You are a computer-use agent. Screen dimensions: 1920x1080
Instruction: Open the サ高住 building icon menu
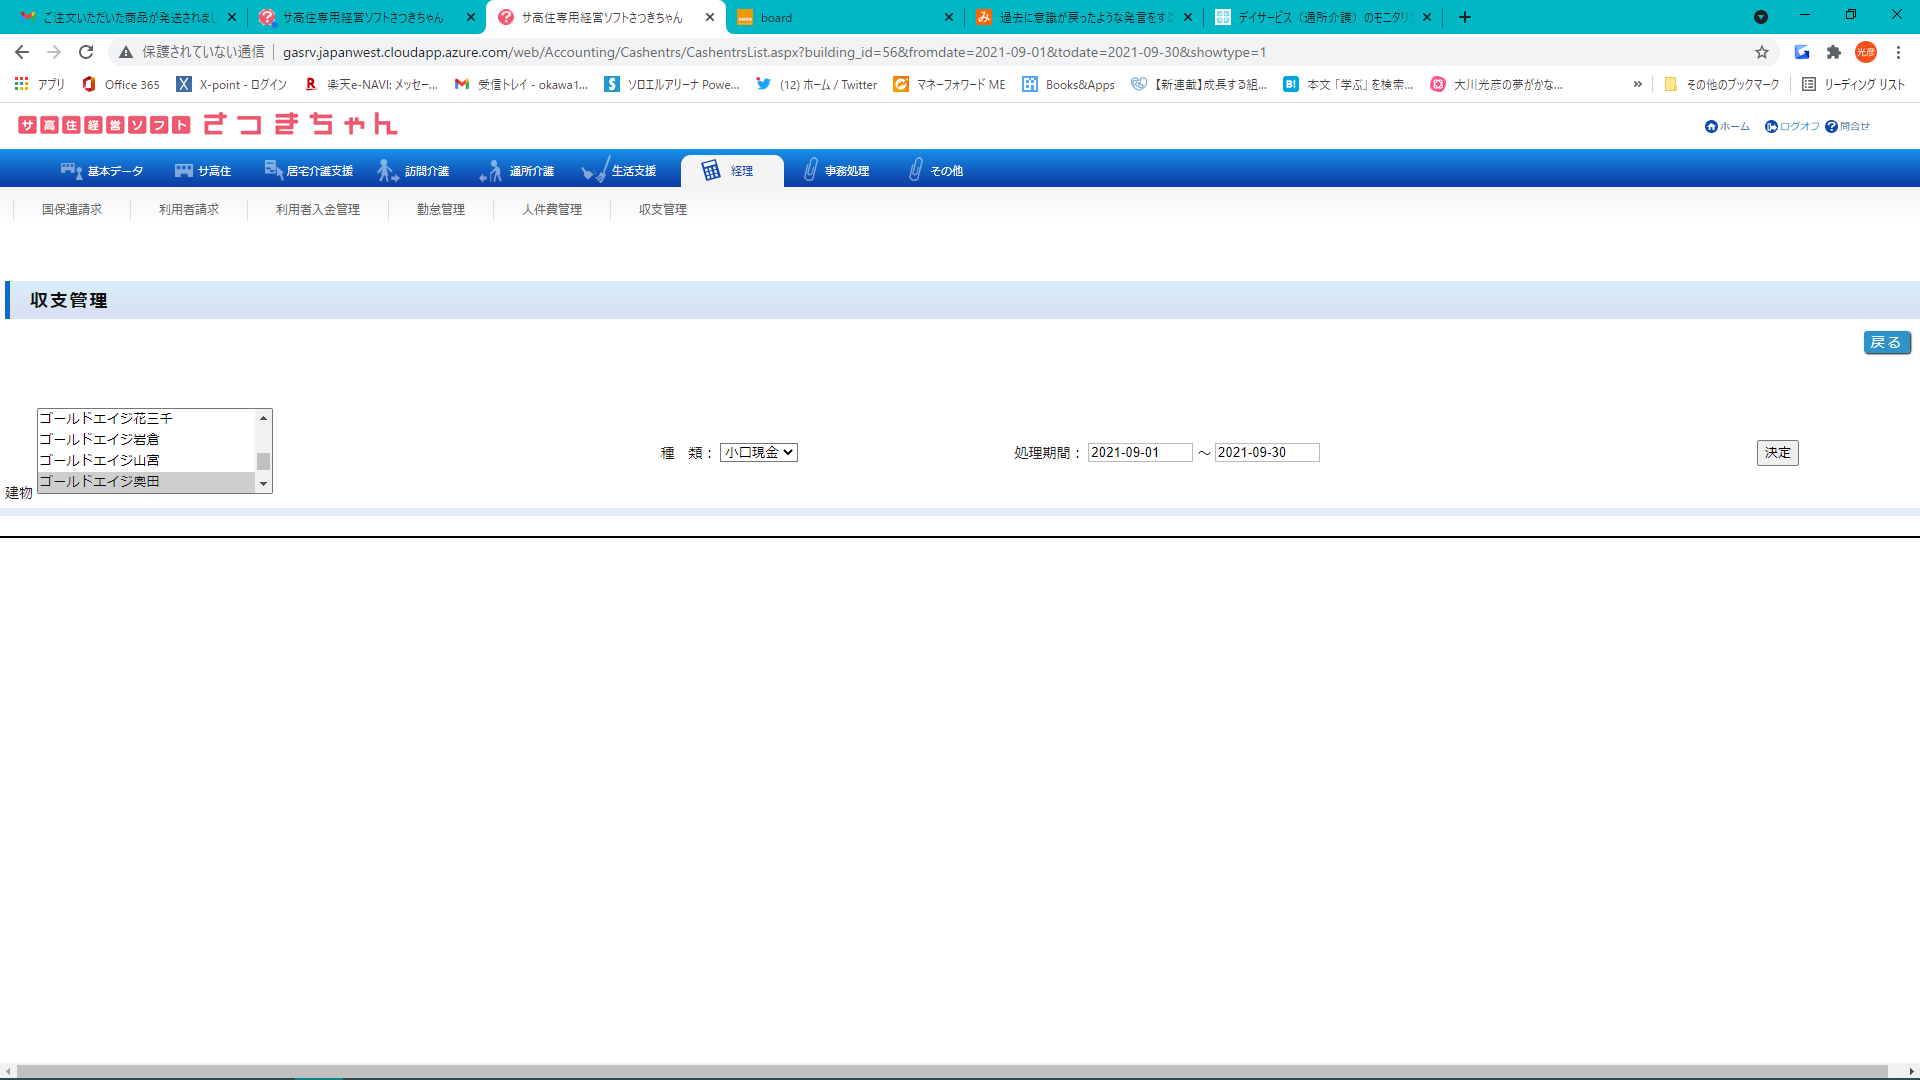[x=184, y=171]
